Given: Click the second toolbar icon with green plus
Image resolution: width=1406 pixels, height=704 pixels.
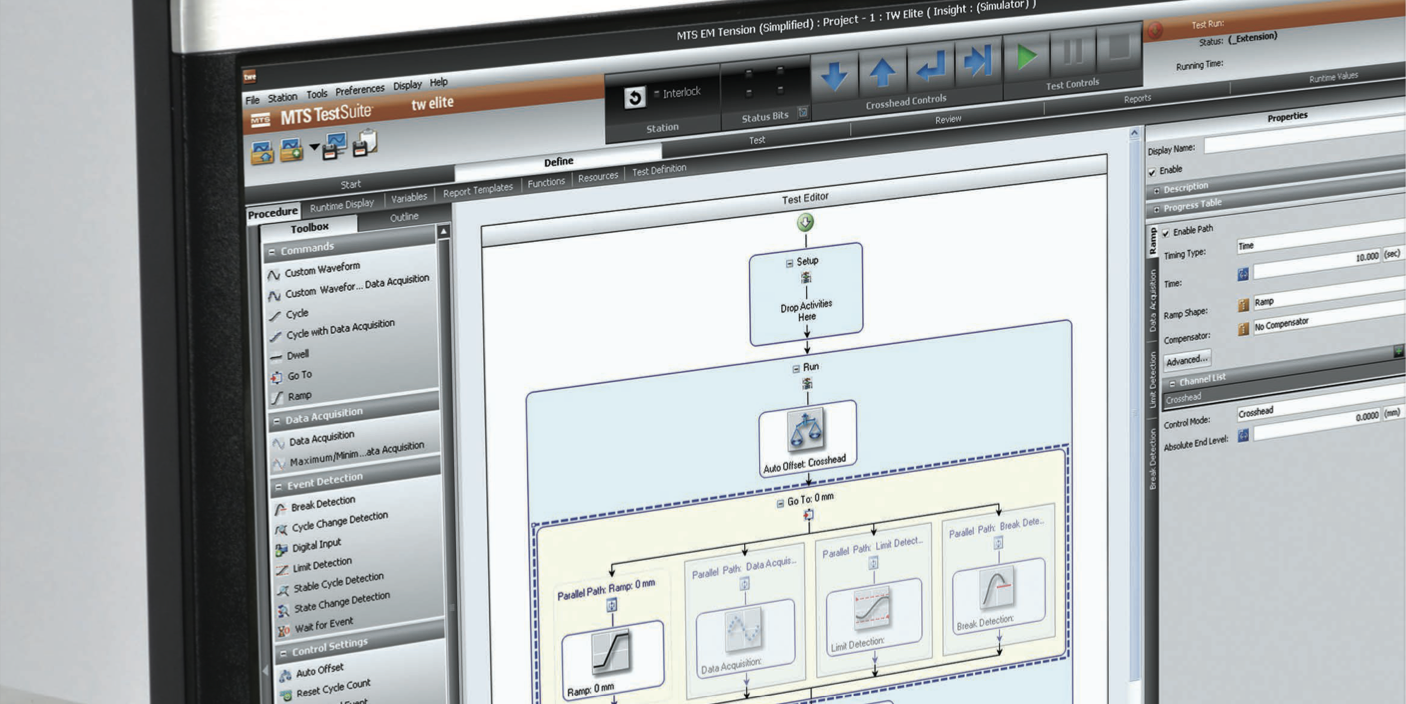Looking at the screenshot, I should (x=293, y=150).
